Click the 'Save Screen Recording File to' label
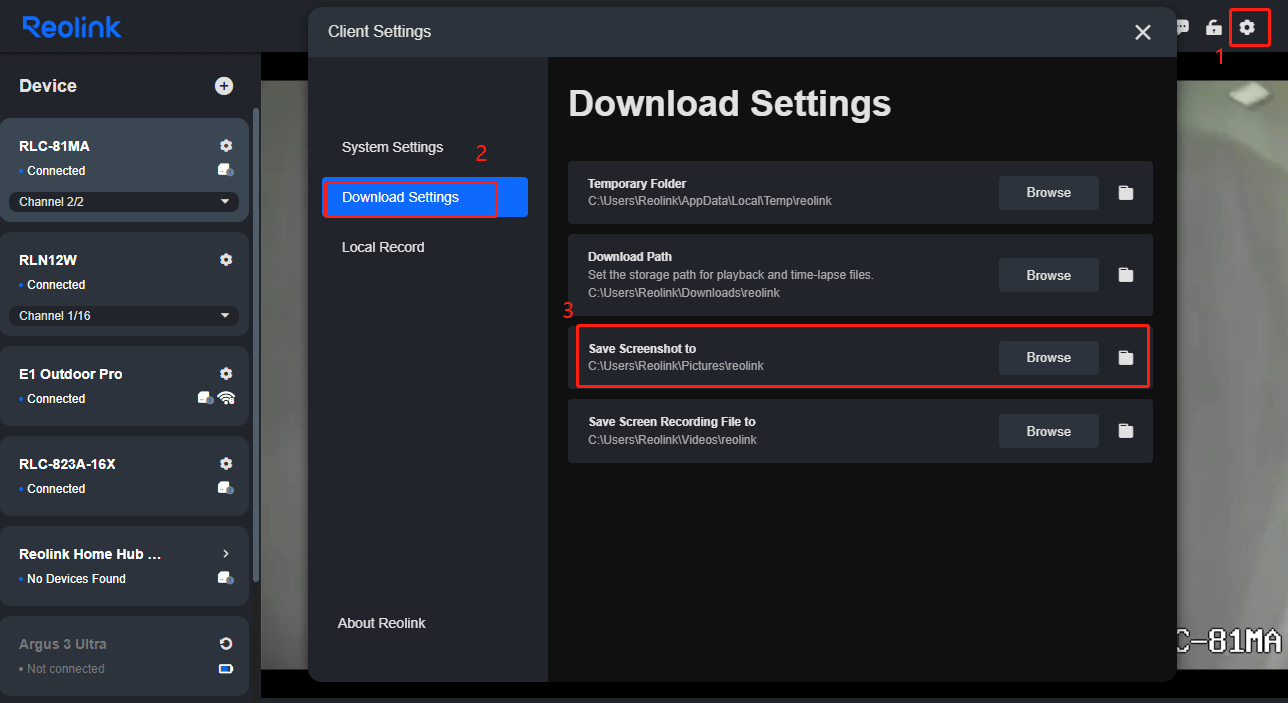This screenshot has width=1288, height=703. (x=672, y=422)
